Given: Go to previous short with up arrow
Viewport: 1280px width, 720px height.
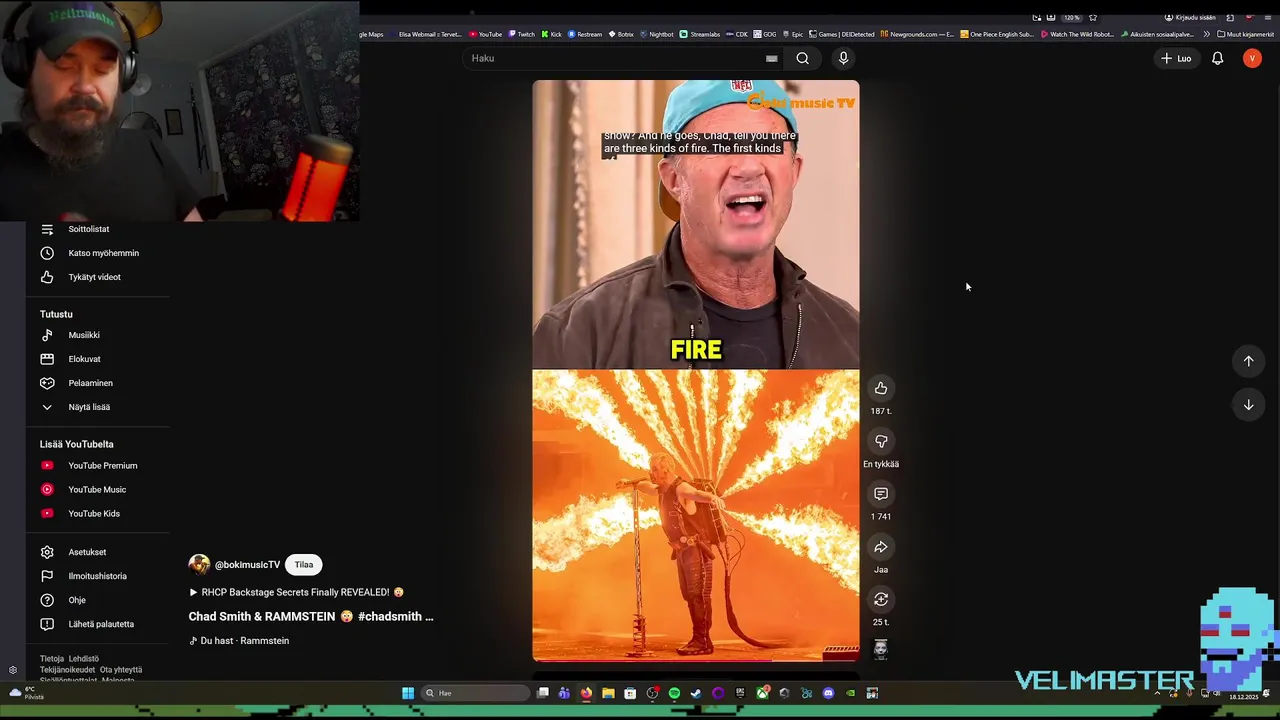Looking at the screenshot, I should [1248, 361].
